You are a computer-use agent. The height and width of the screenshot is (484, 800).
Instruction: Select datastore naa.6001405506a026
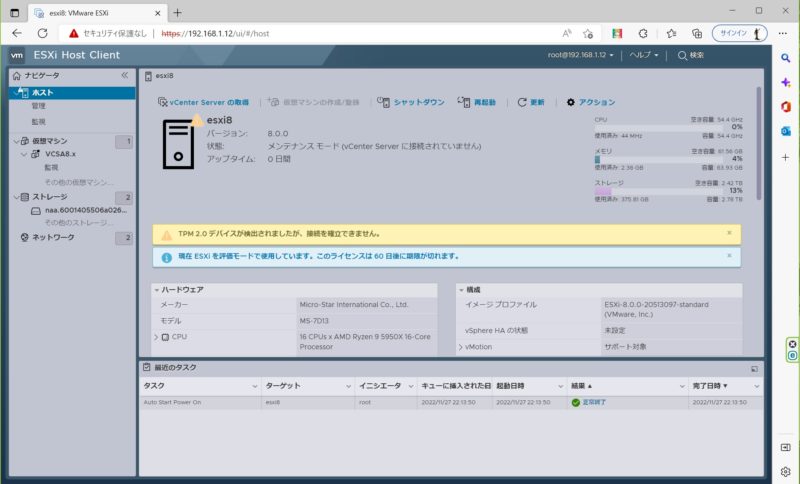pos(86,210)
